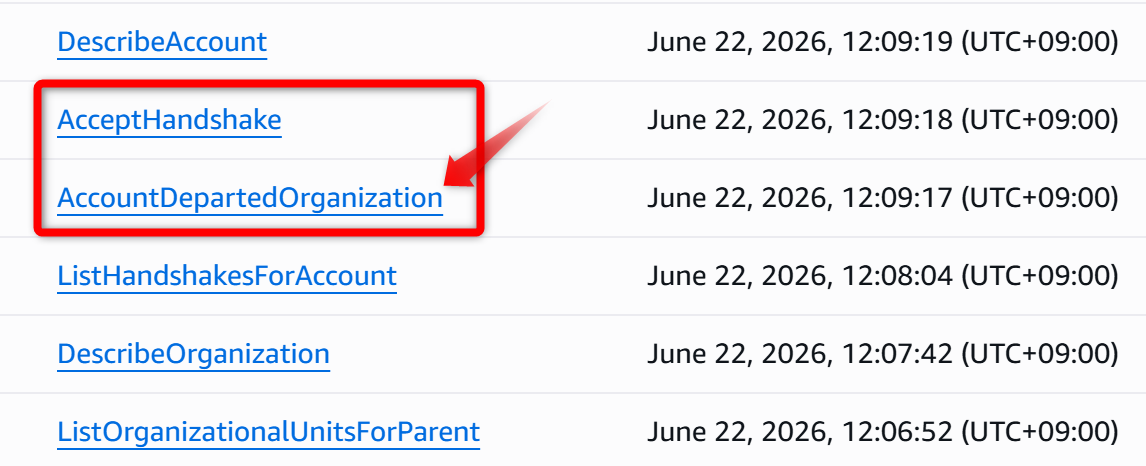
Task: Open the ListHandshakesForAccount event
Action: pyautogui.click(x=227, y=276)
